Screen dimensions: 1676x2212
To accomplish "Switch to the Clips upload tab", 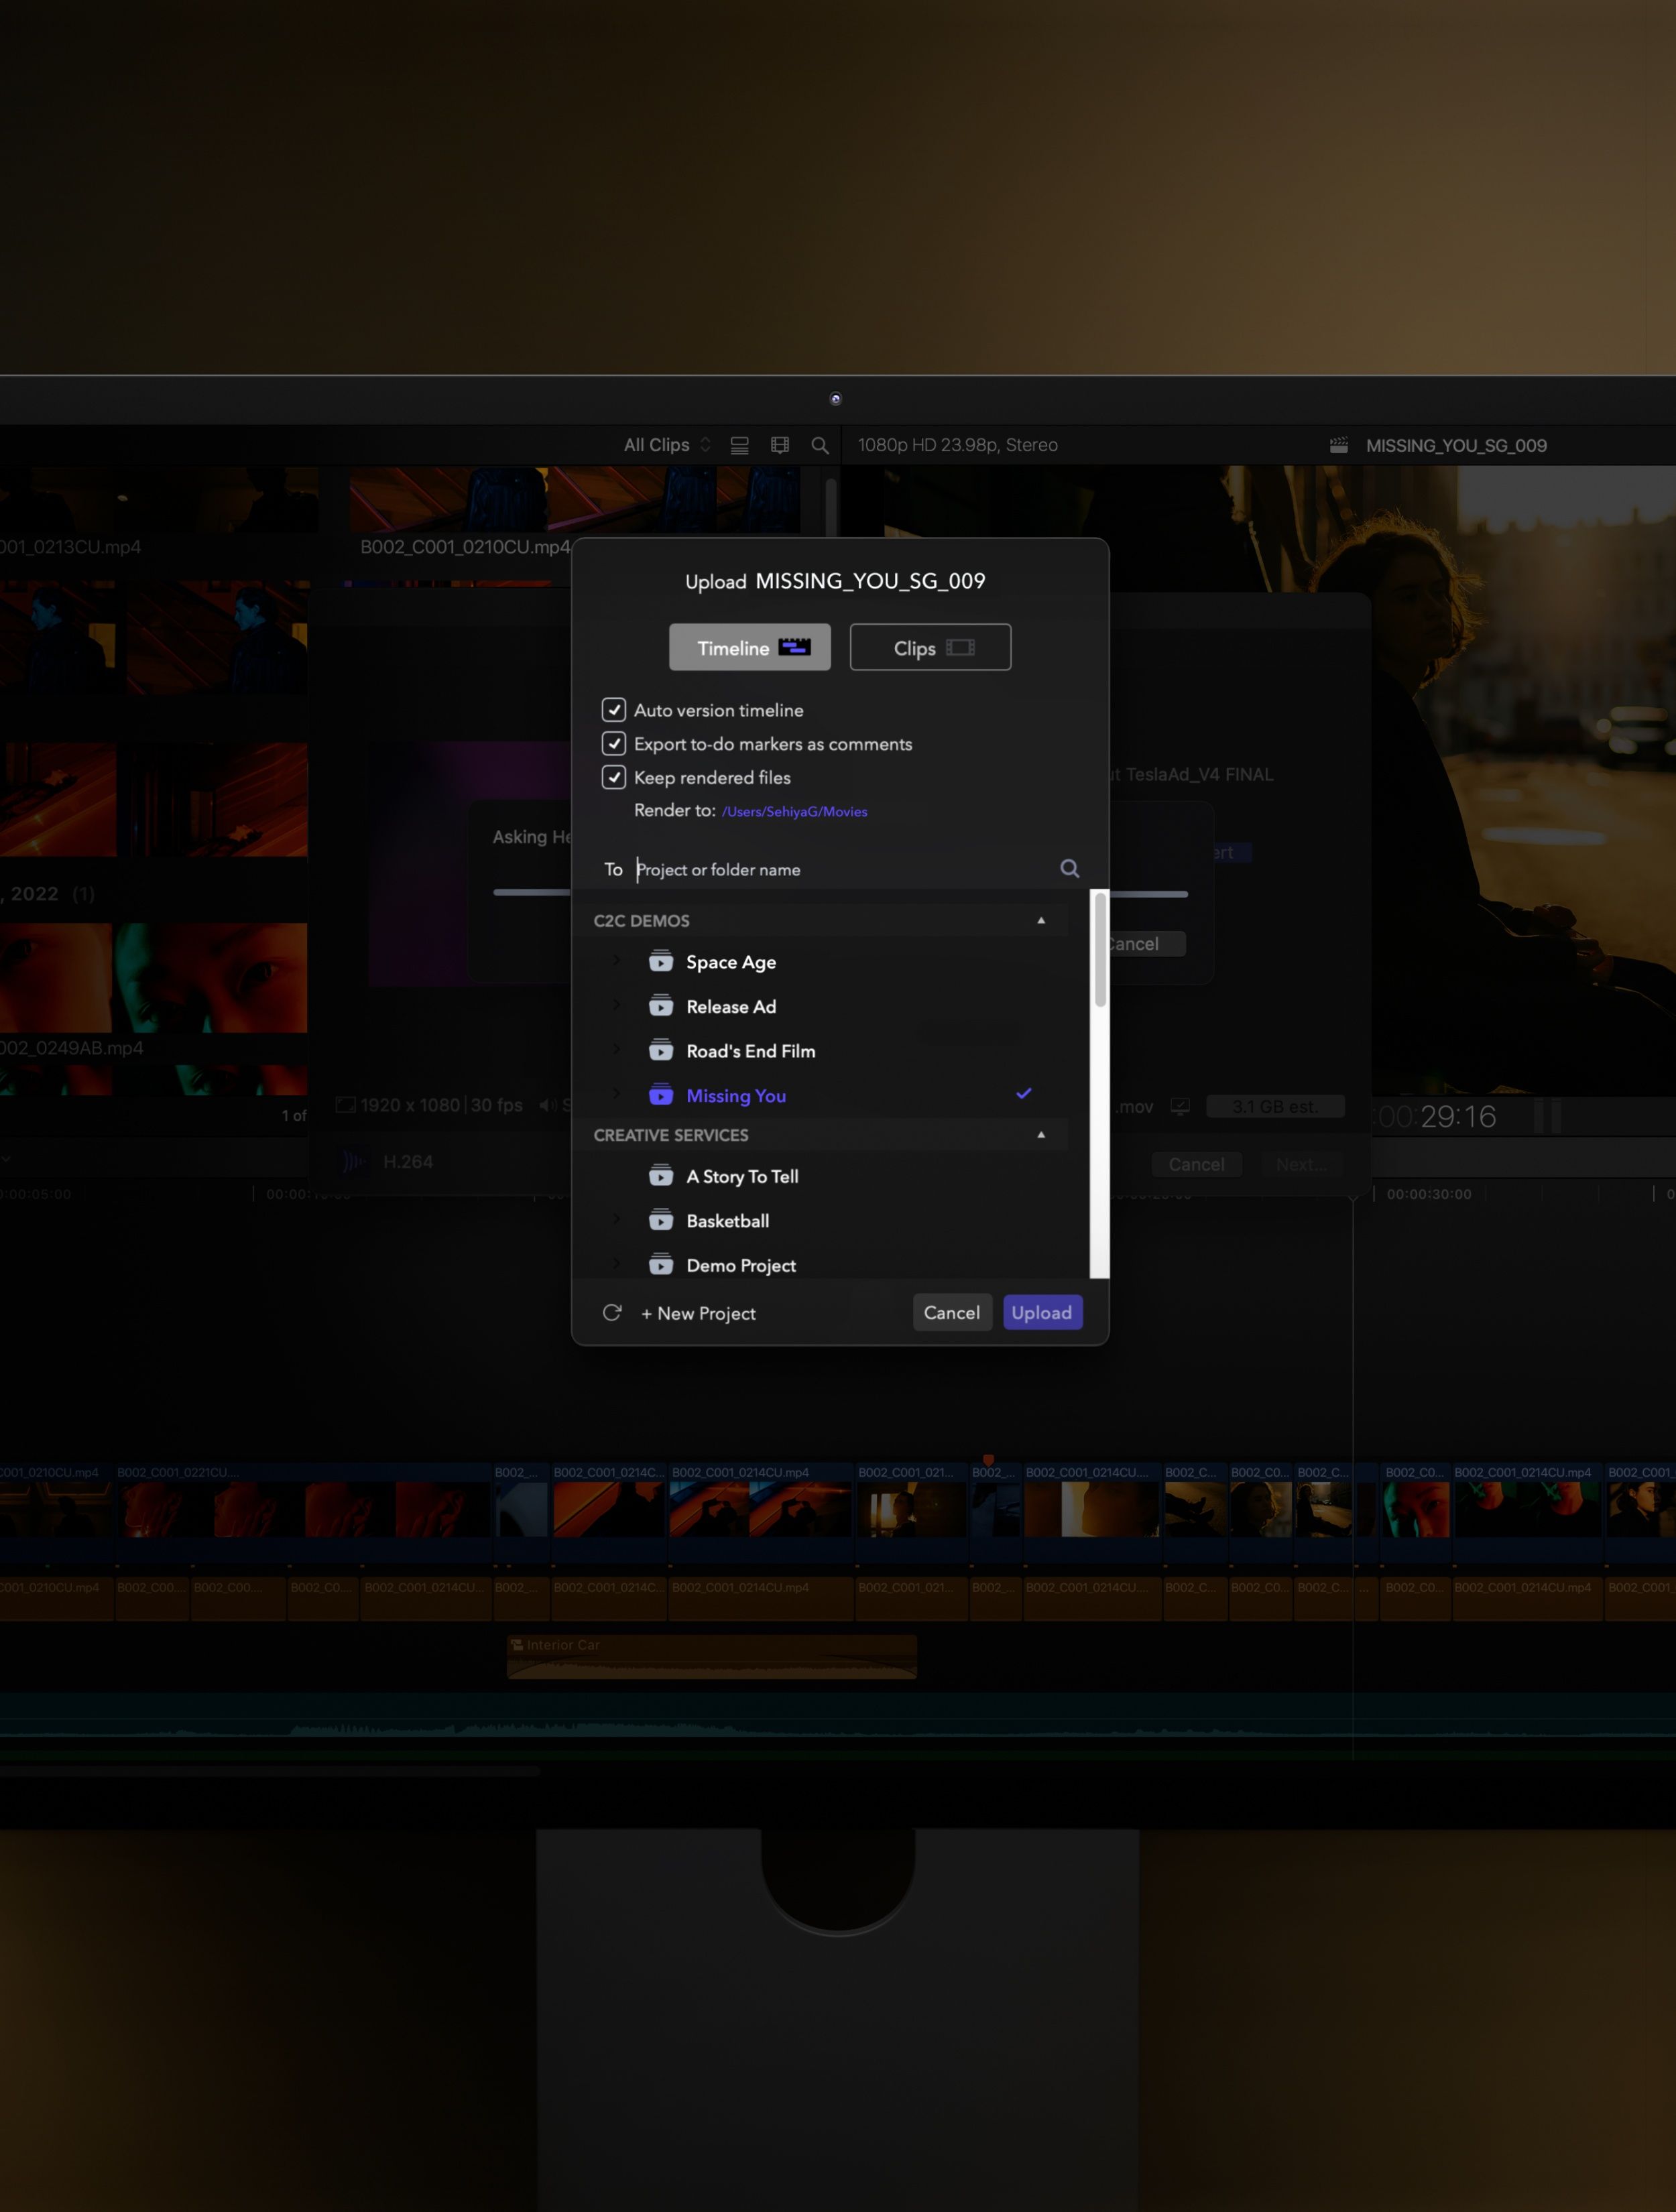I will pyautogui.click(x=930, y=648).
